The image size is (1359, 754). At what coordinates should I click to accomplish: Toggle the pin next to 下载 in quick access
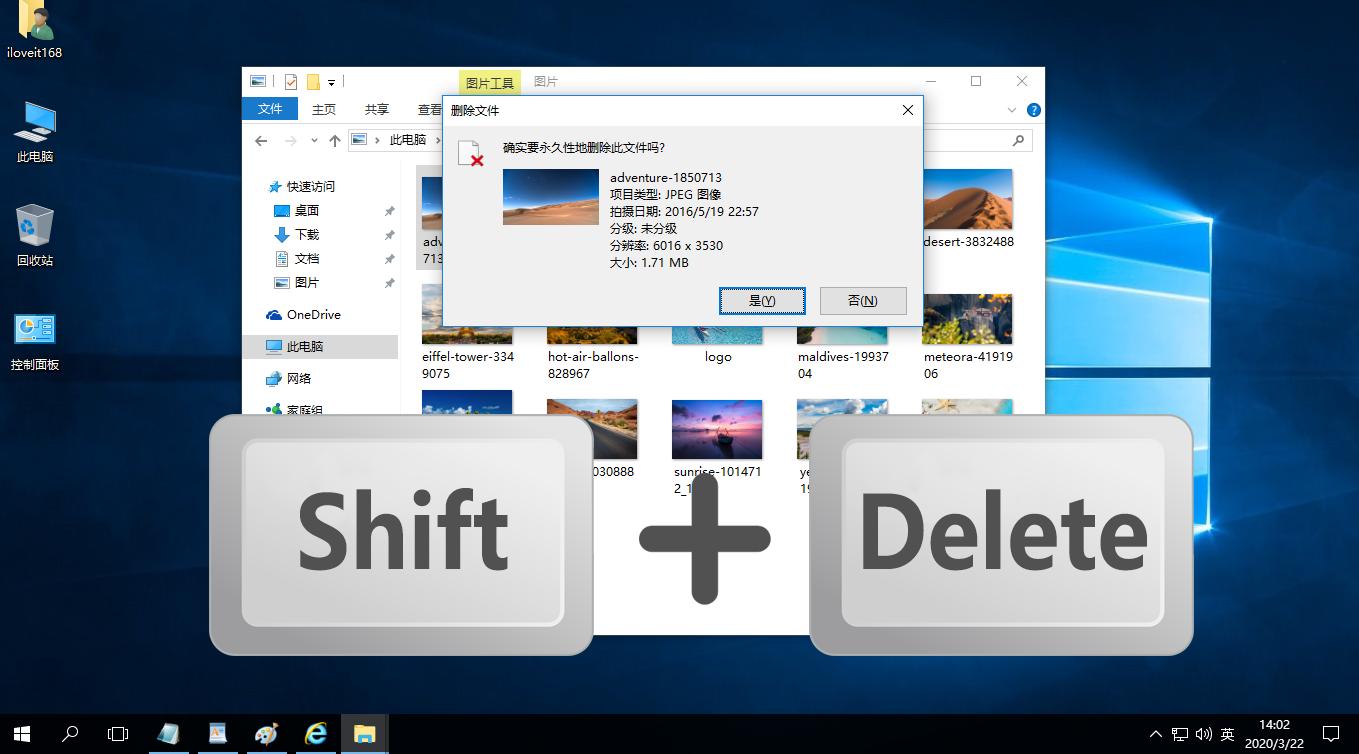coord(389,234)
